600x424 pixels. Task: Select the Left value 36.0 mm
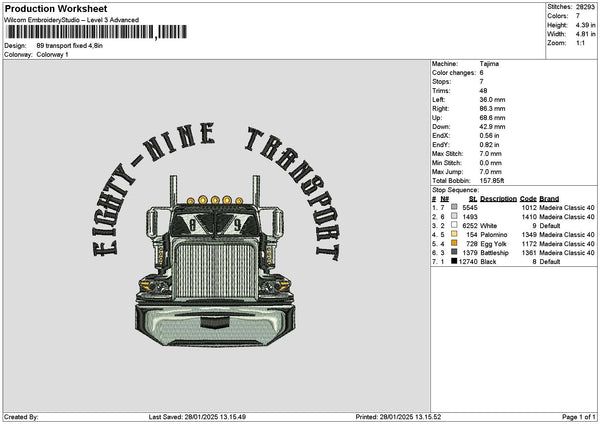pyautogui.click(x=492, y=100)
